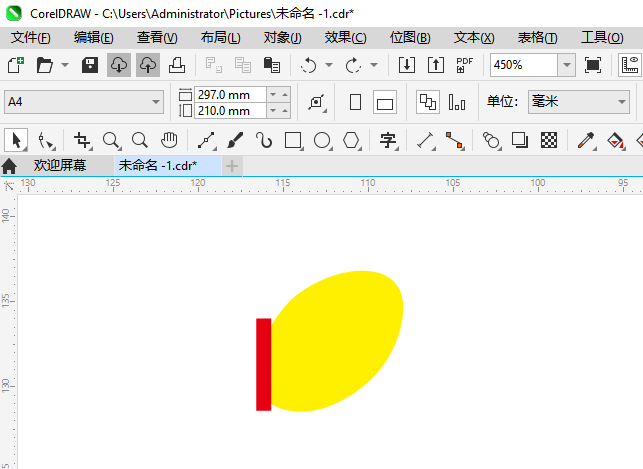The height and width of the screenshot is (469, 643).
Task: Select the Crop tool
Action: [82, 141]
